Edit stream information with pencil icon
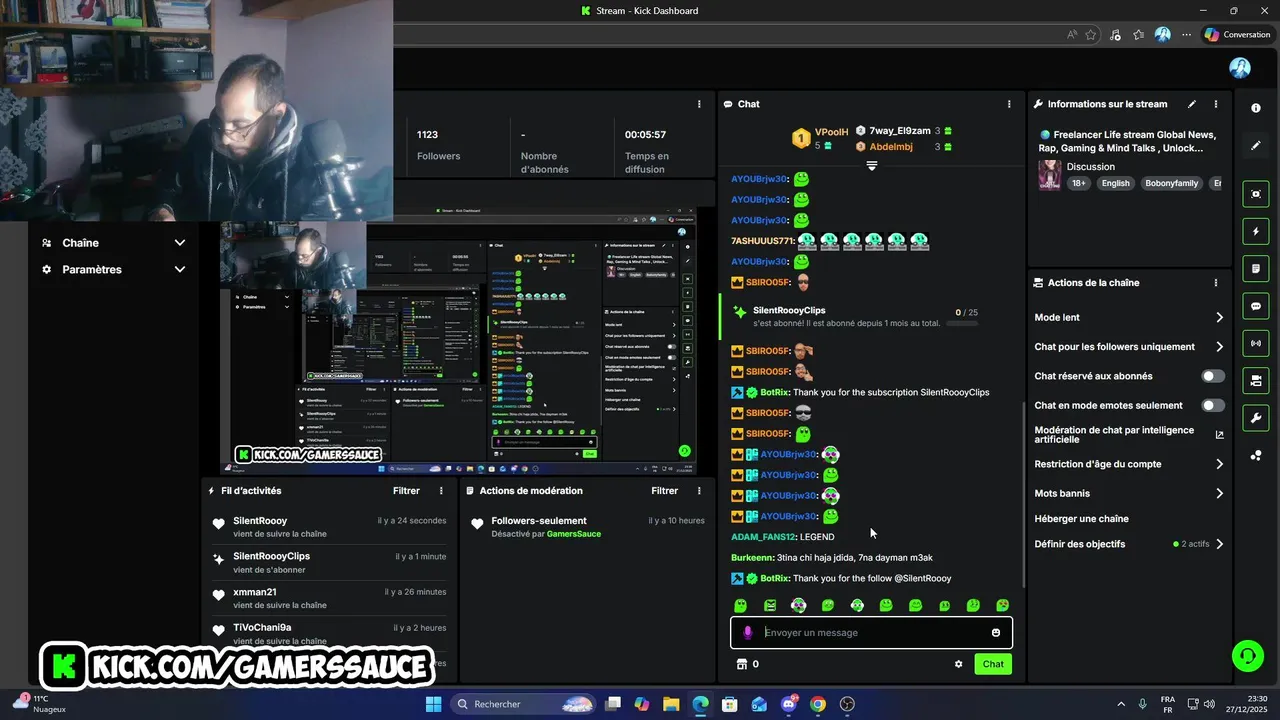Viewport: 1280px width, 720px height. [x=1192, y=104]
